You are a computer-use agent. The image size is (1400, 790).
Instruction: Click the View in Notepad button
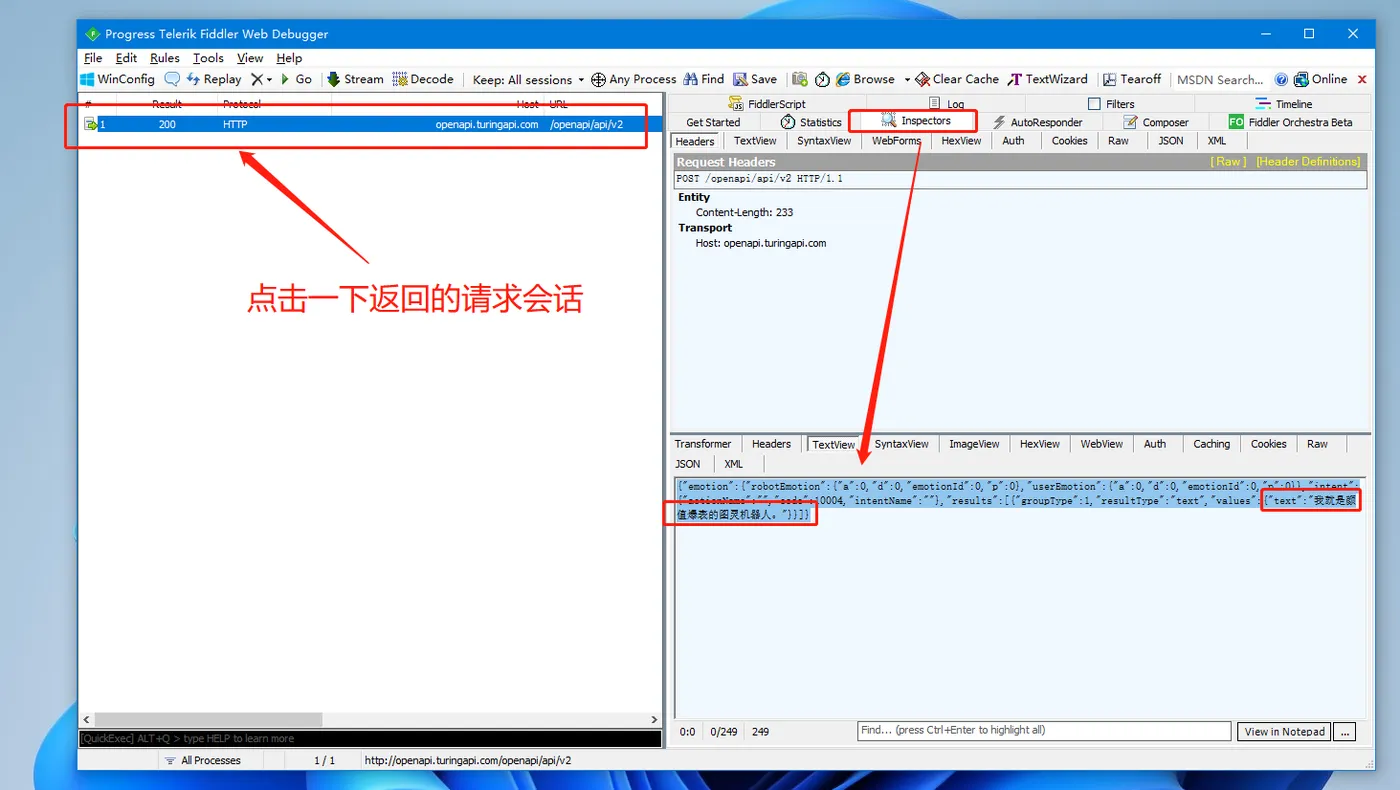pos(1284,732)
